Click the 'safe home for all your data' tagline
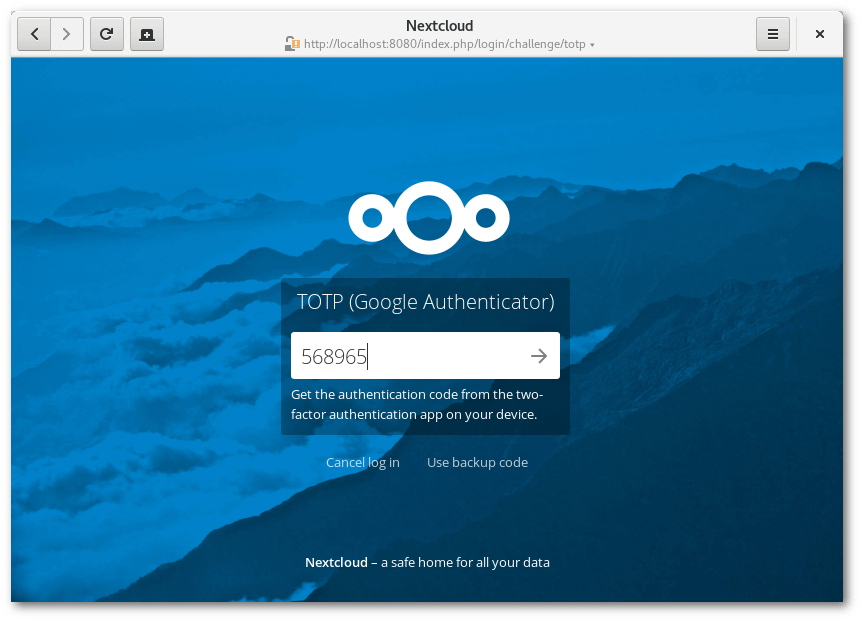Image resolution: width=862 pixels, height=621 pixels. point(465,562)
